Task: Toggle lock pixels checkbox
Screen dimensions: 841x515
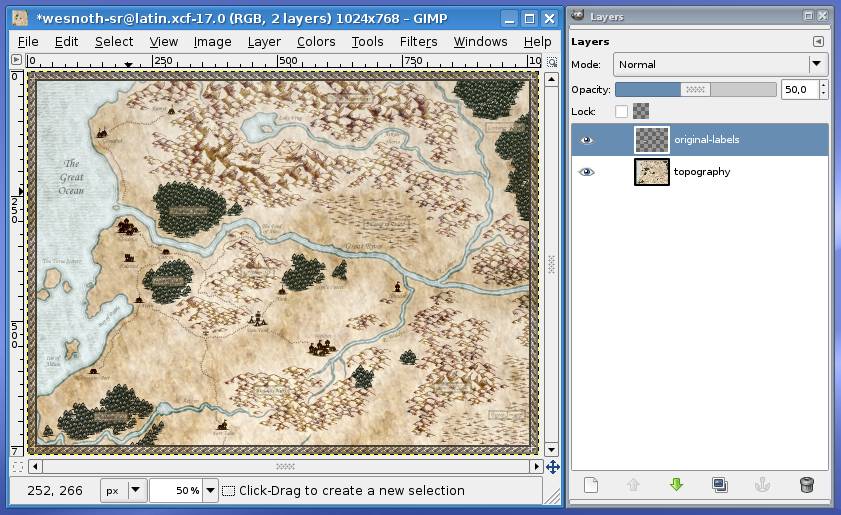Action: click(x=621, y=111)
